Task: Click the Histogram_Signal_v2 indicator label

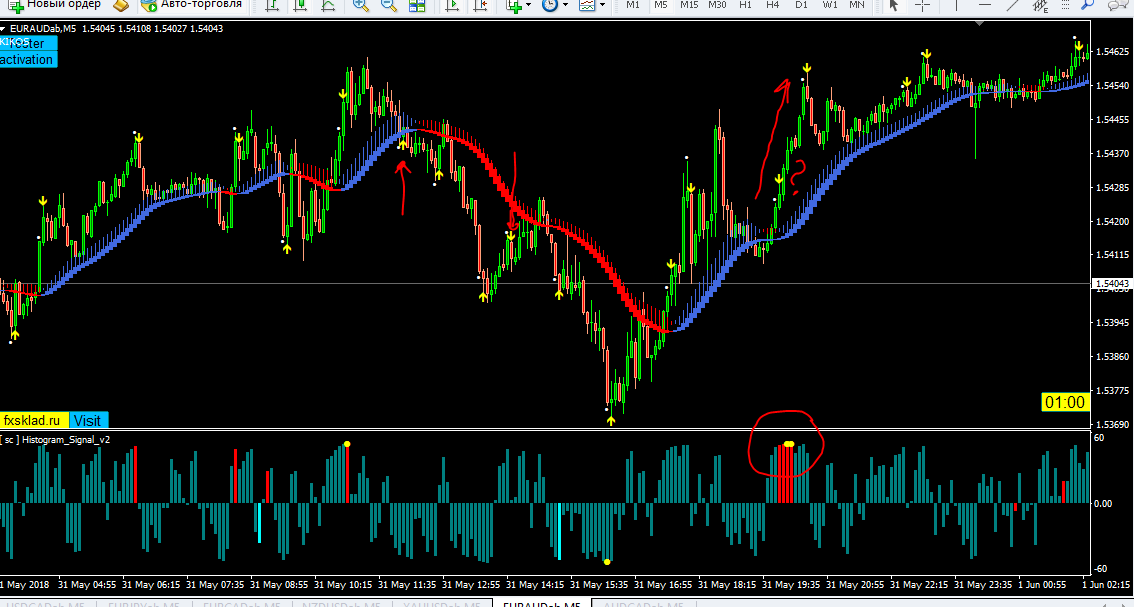Action: (66, 439)
